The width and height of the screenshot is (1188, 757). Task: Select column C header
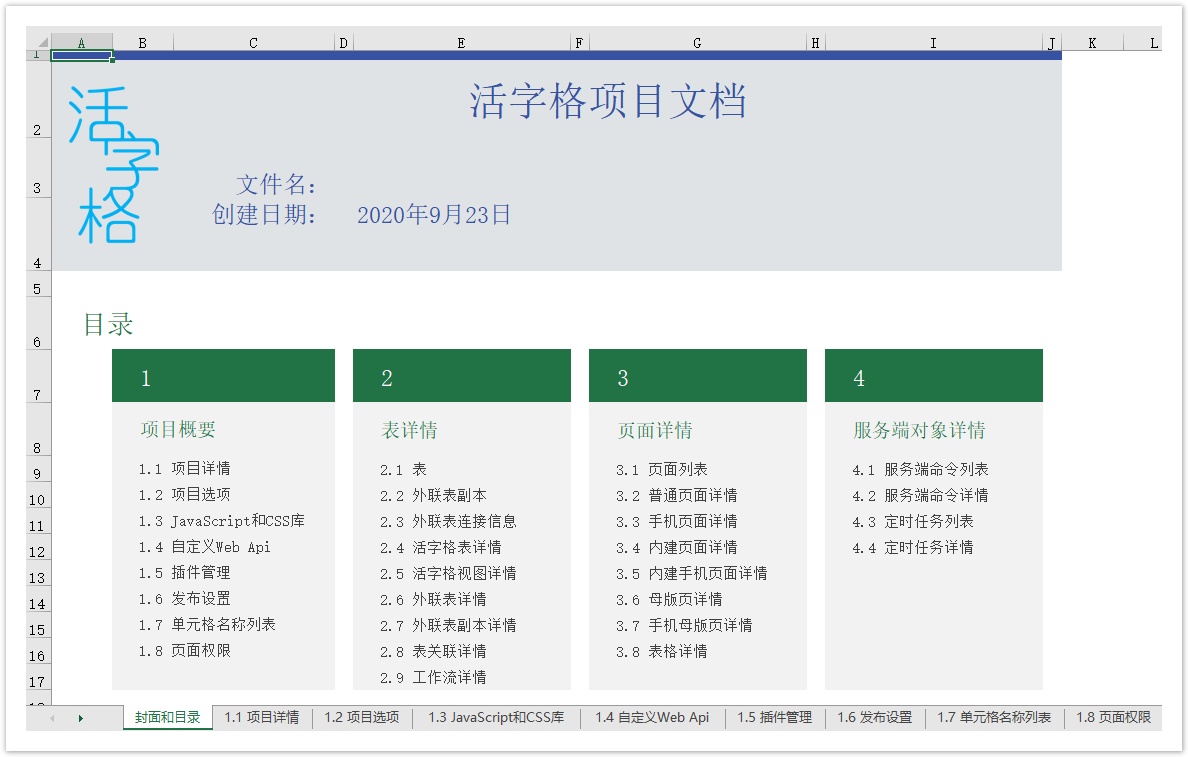(x=253, y=43)
